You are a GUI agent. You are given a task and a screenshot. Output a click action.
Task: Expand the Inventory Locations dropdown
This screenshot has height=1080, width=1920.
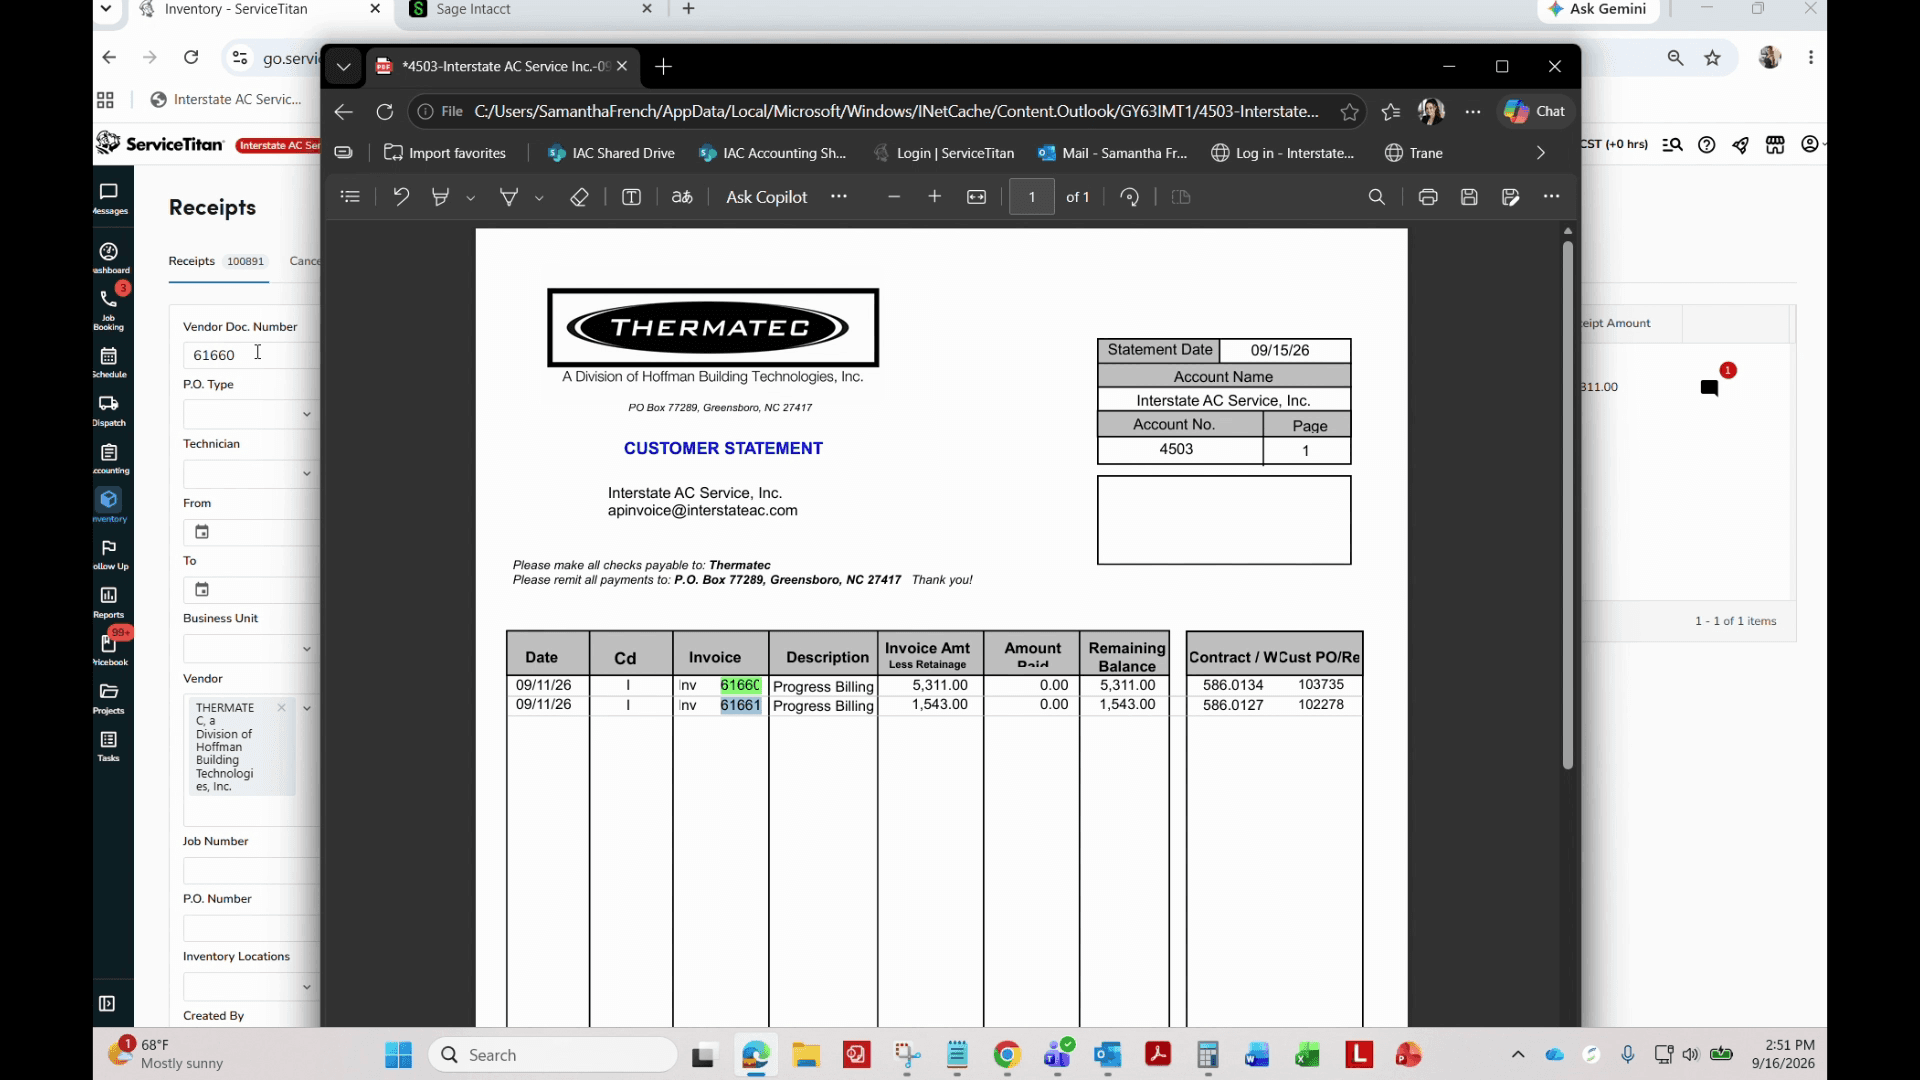tap(306, 987)
